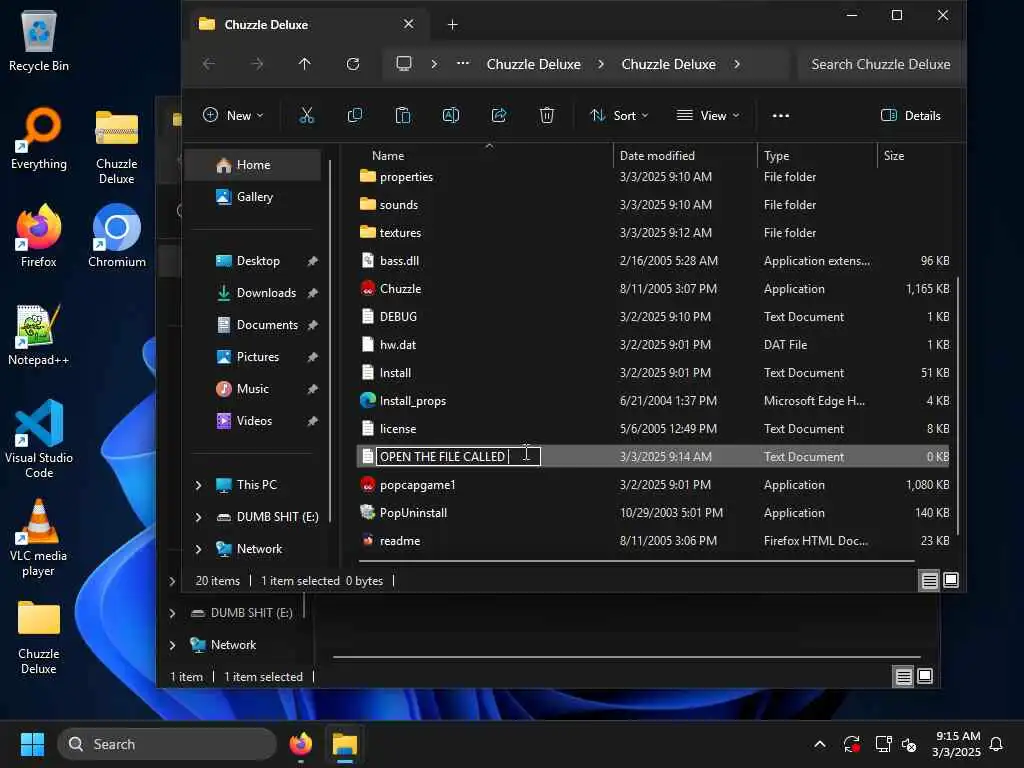Open Pictures quick access item
1024x768 pixels.
tap(257, 357)
